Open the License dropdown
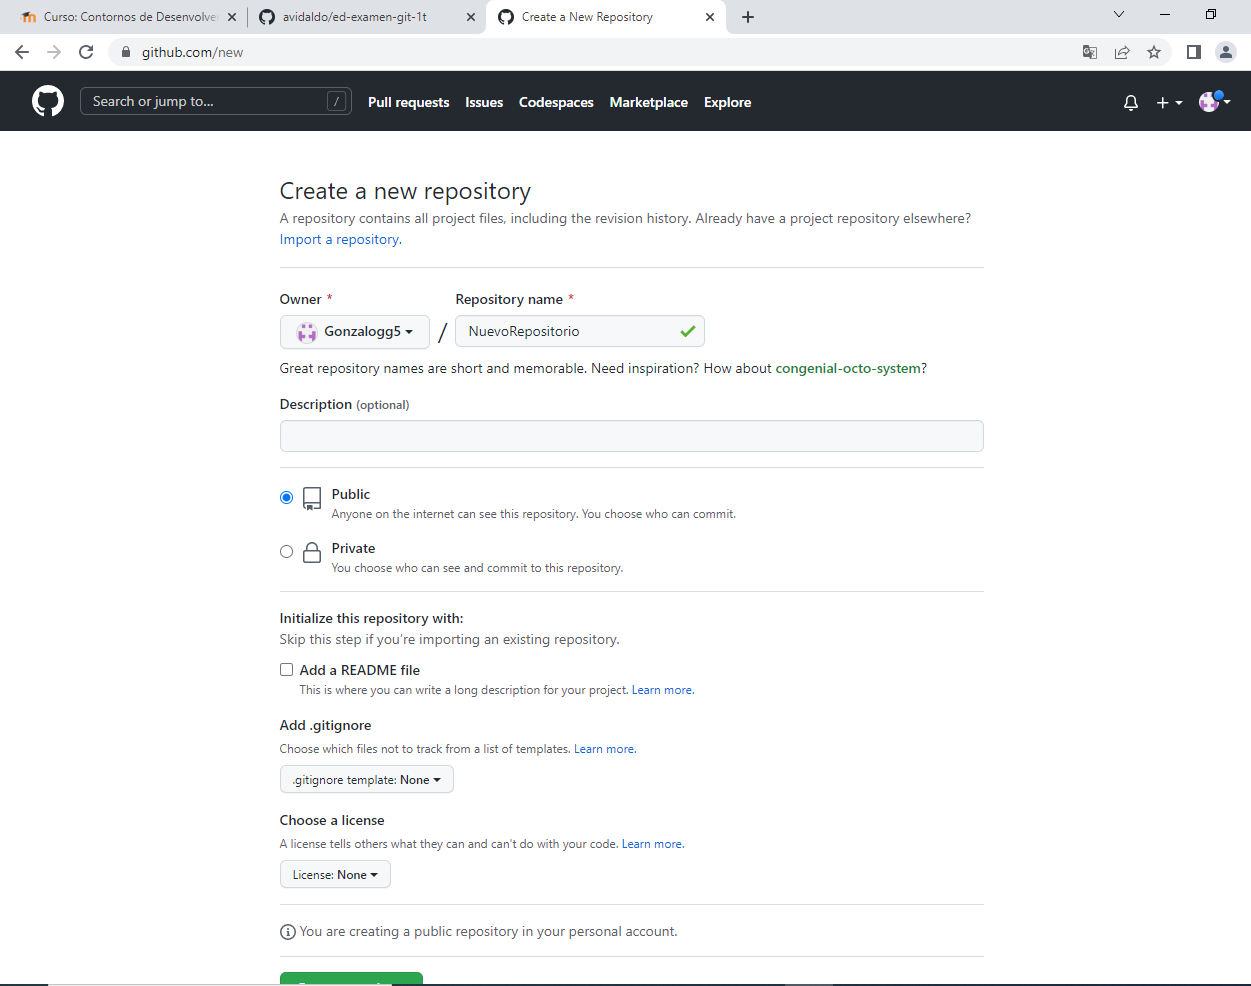 coord(335,873)
